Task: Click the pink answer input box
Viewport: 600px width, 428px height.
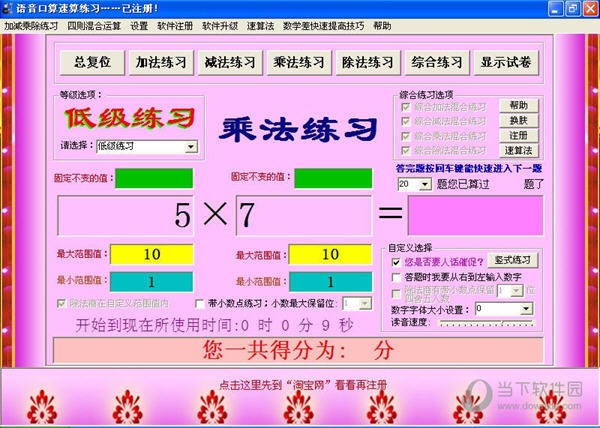Action: click(475, 215)
